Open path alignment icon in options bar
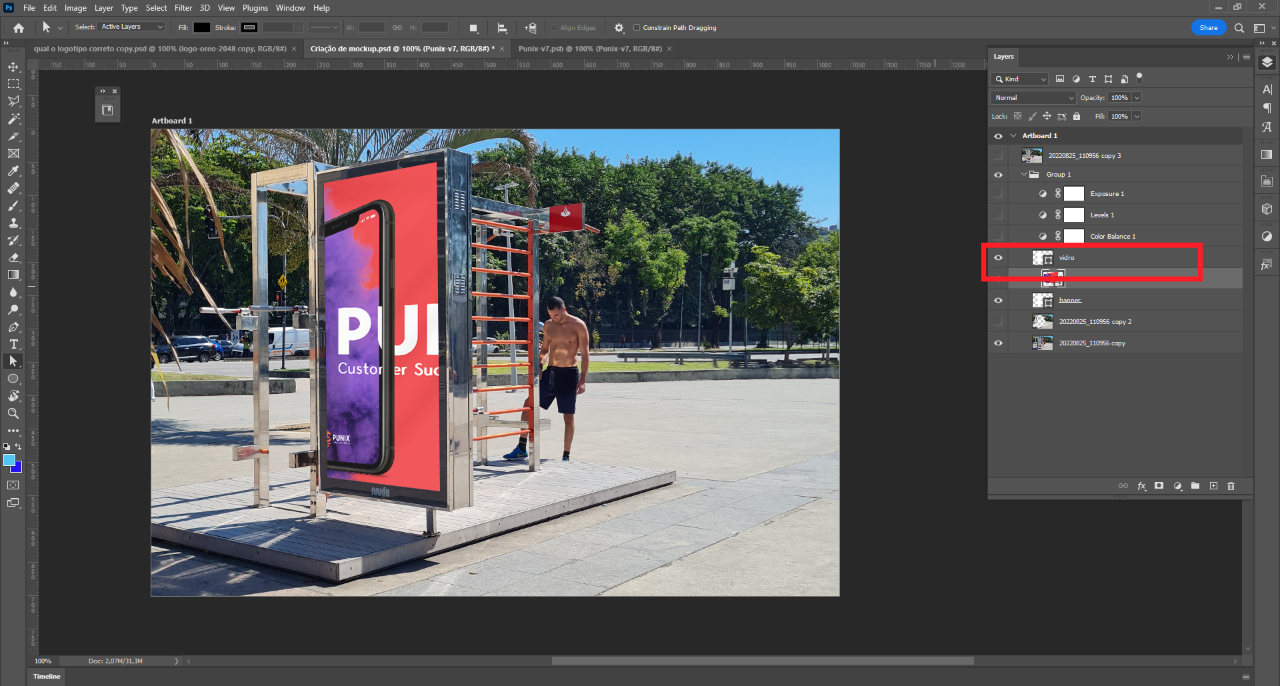Viewport: 1280px width, 686px height. pyautogui.click(x=502, y=28)
